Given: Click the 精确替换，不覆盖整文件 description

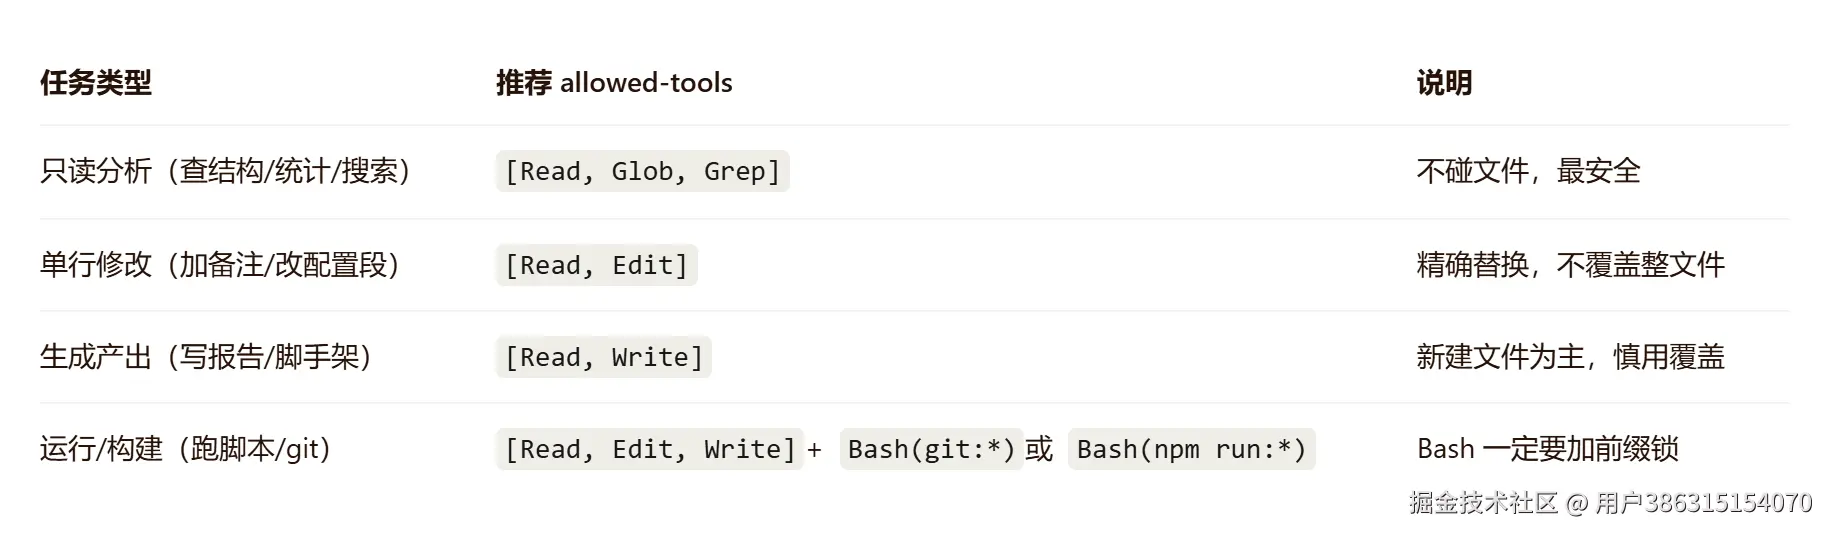Looking at the screenshot, I should click(x=1570, y=265).
